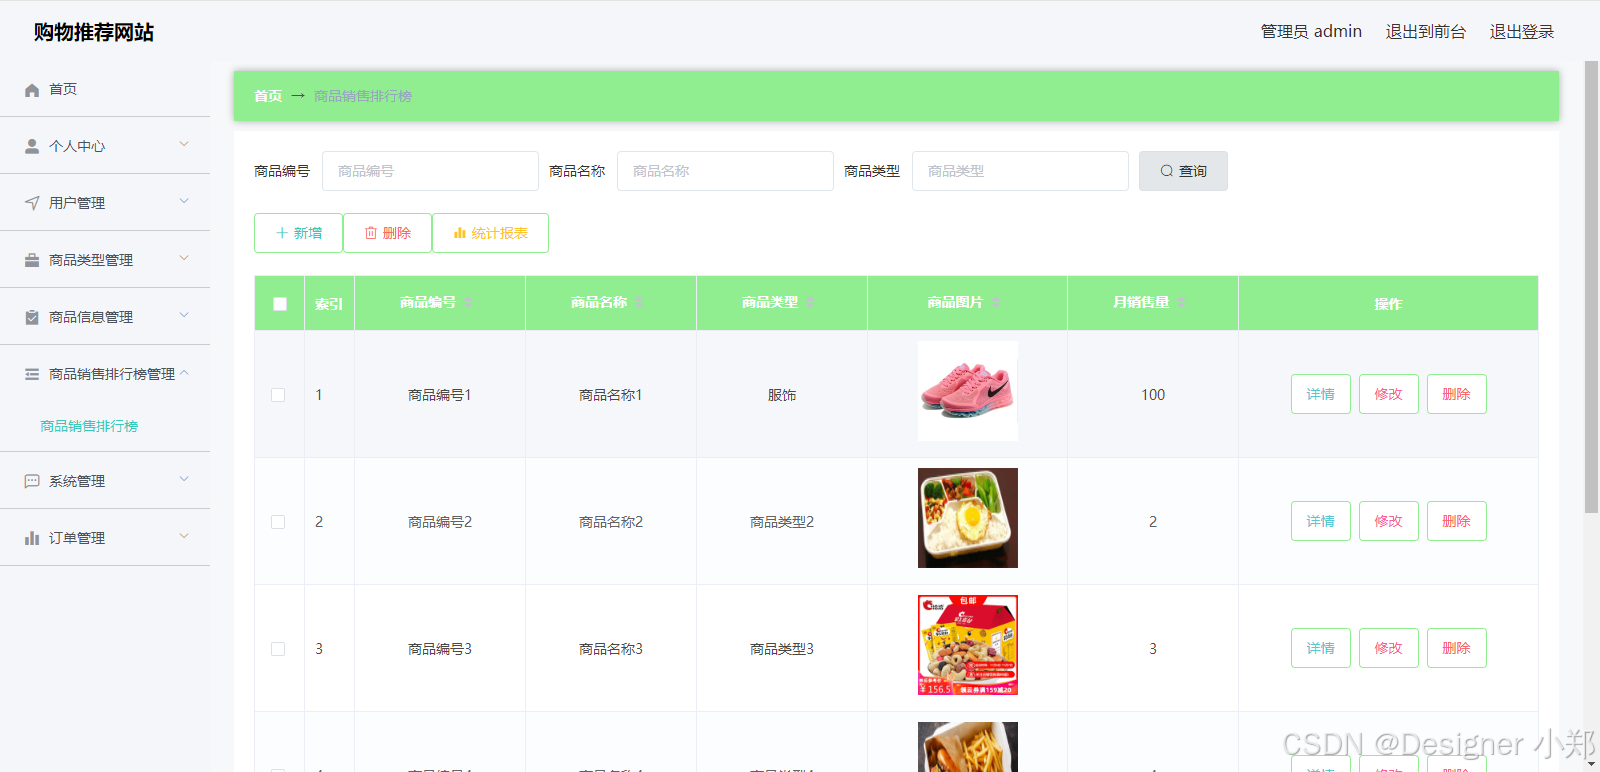Click the pink sneakers product thumbnail
This screenshot has height=772, width=1600.
pos(968,391)
